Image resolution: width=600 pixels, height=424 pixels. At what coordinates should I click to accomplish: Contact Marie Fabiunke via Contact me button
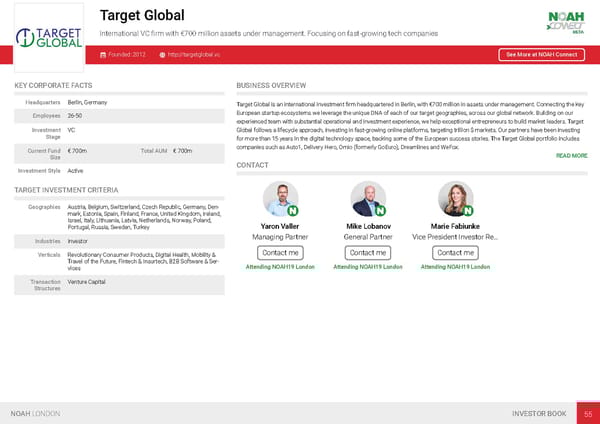[455, 253]
